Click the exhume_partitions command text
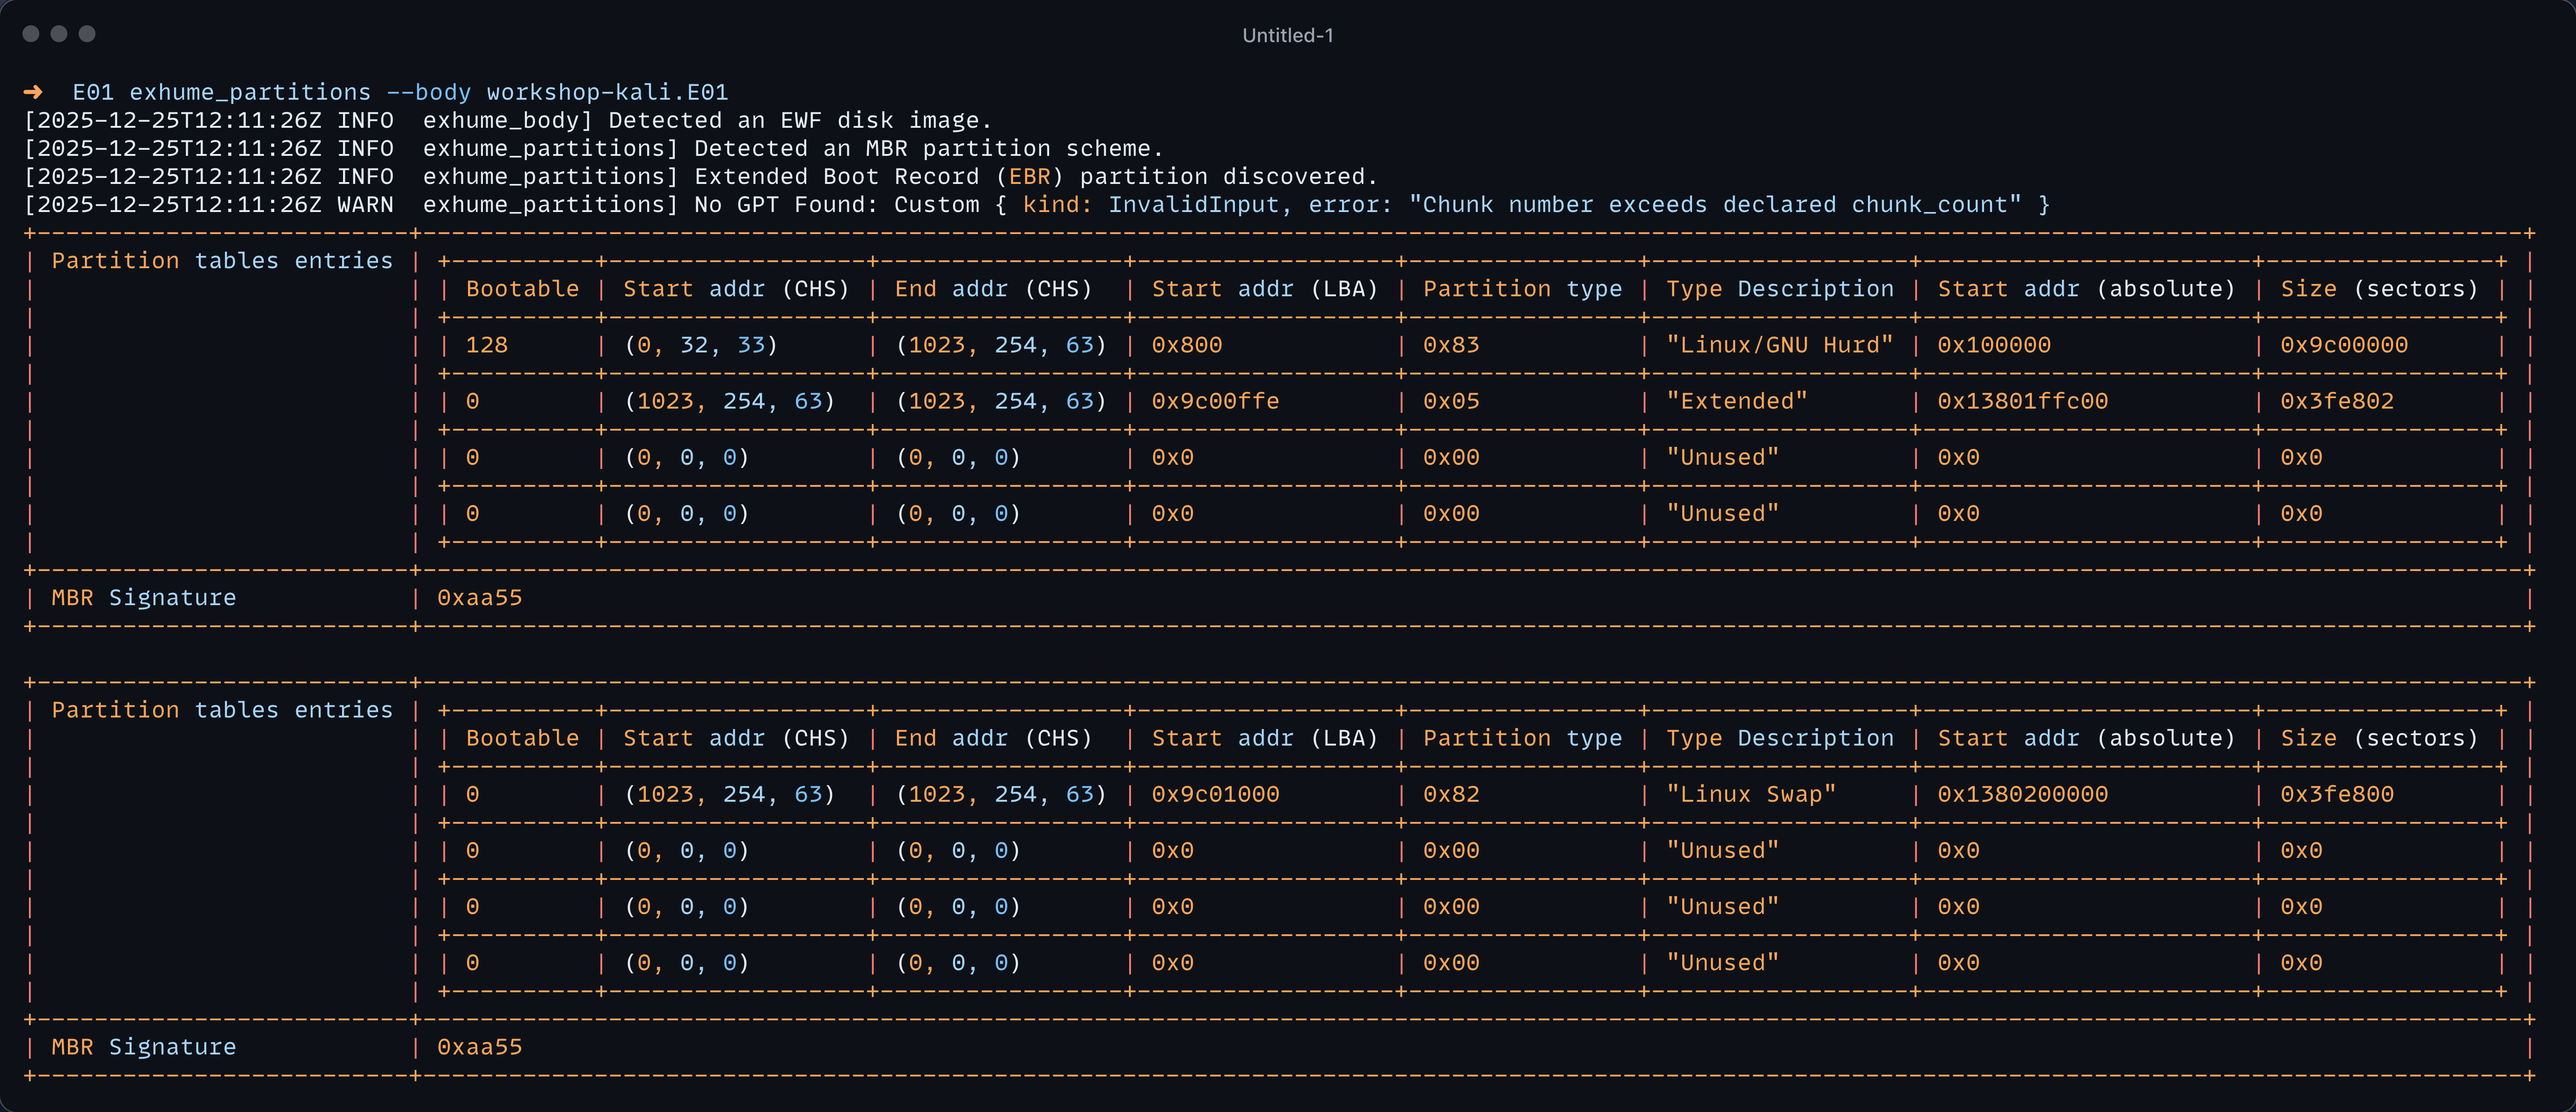The width and height of the screenshot is (2576, 1112). point(250,92)
